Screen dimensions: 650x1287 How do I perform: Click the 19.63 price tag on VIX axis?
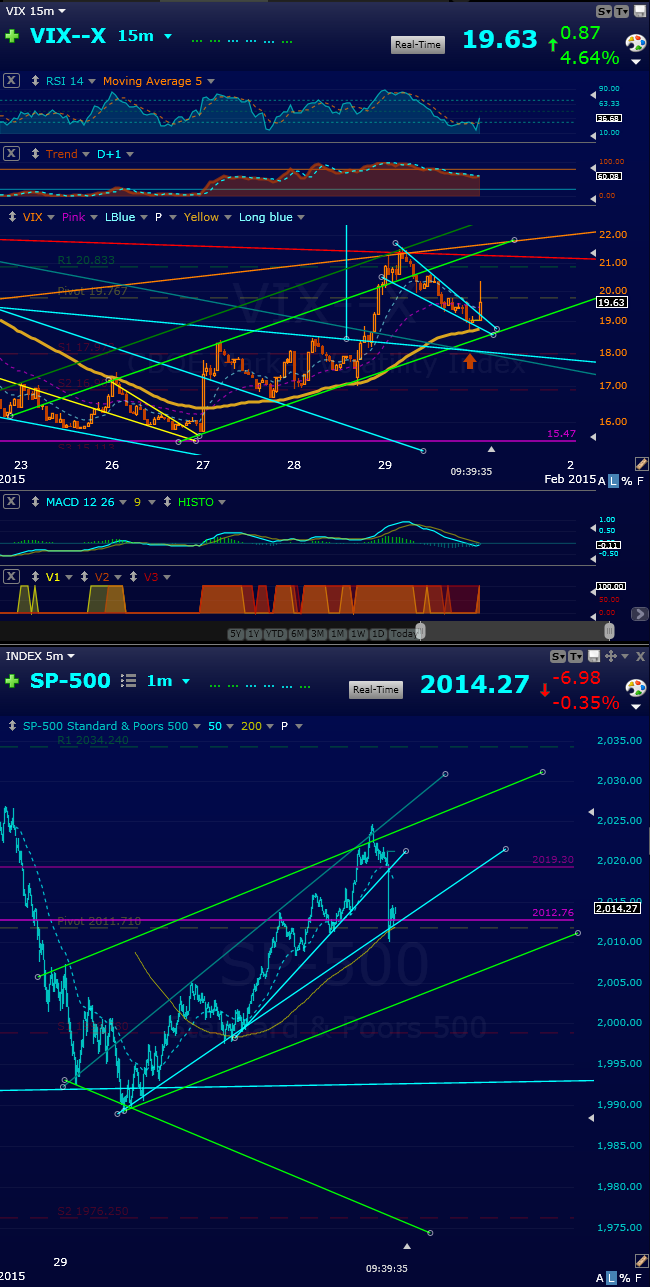click(x=610, y=301)
